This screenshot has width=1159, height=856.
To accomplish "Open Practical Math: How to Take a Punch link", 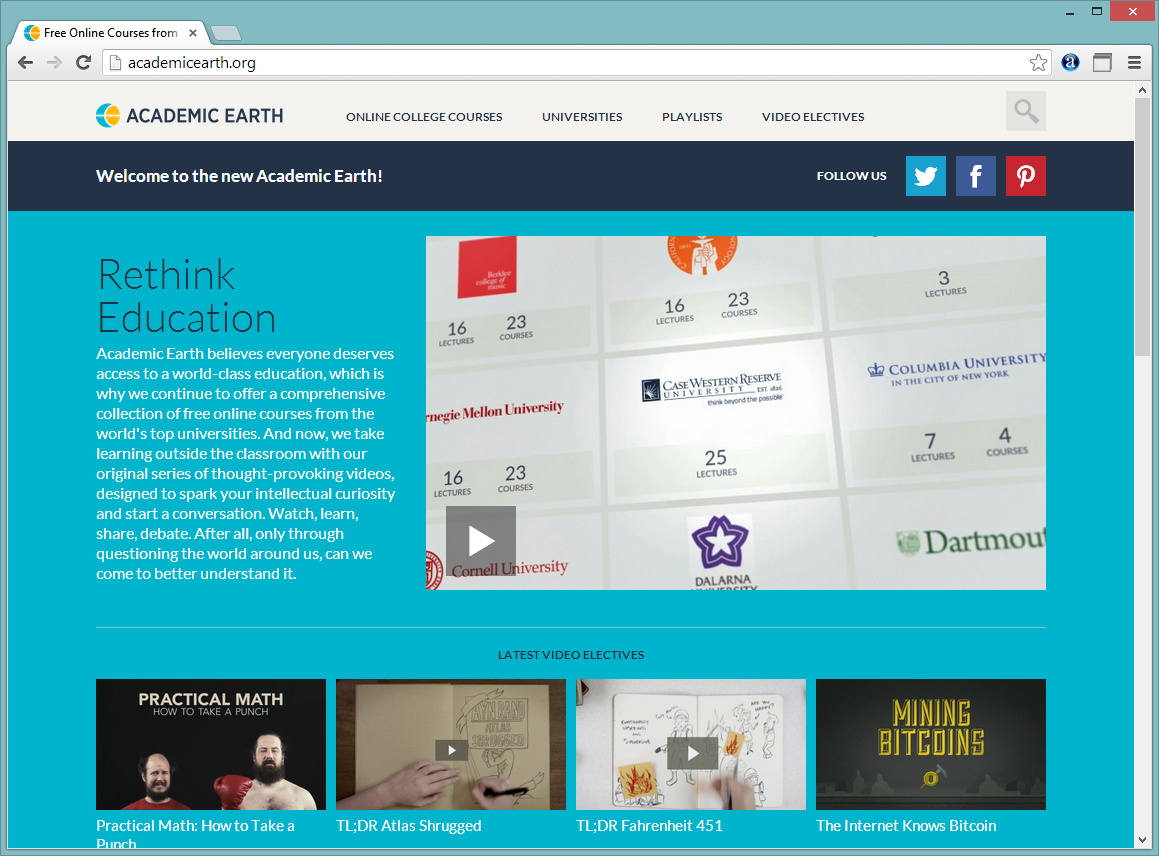I will tap(195, 834).
